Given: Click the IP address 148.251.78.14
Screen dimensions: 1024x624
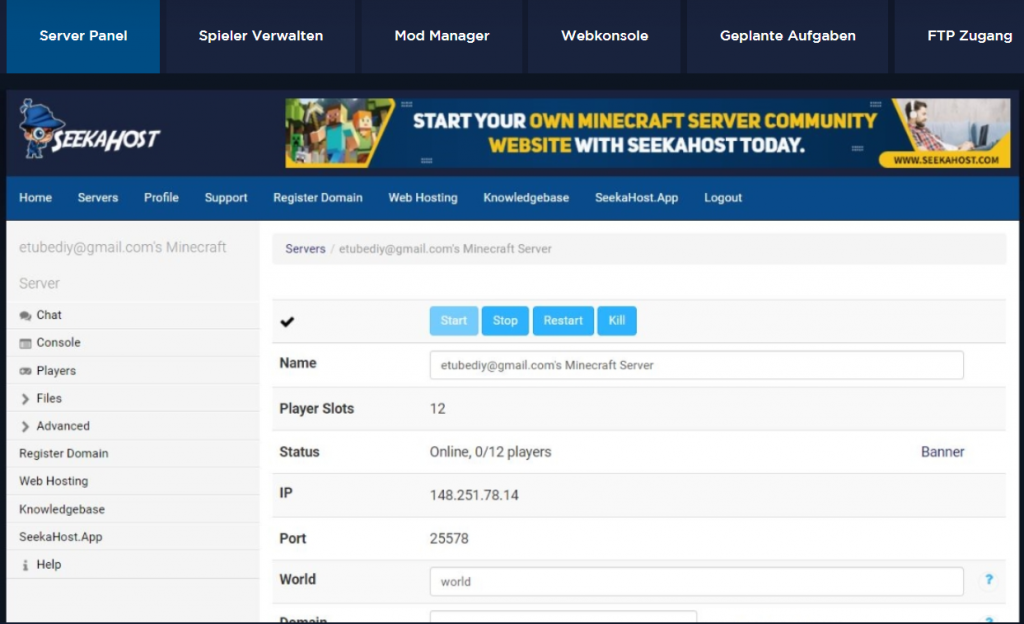Looking at the screenshot, I should click(x=474, y=495).
